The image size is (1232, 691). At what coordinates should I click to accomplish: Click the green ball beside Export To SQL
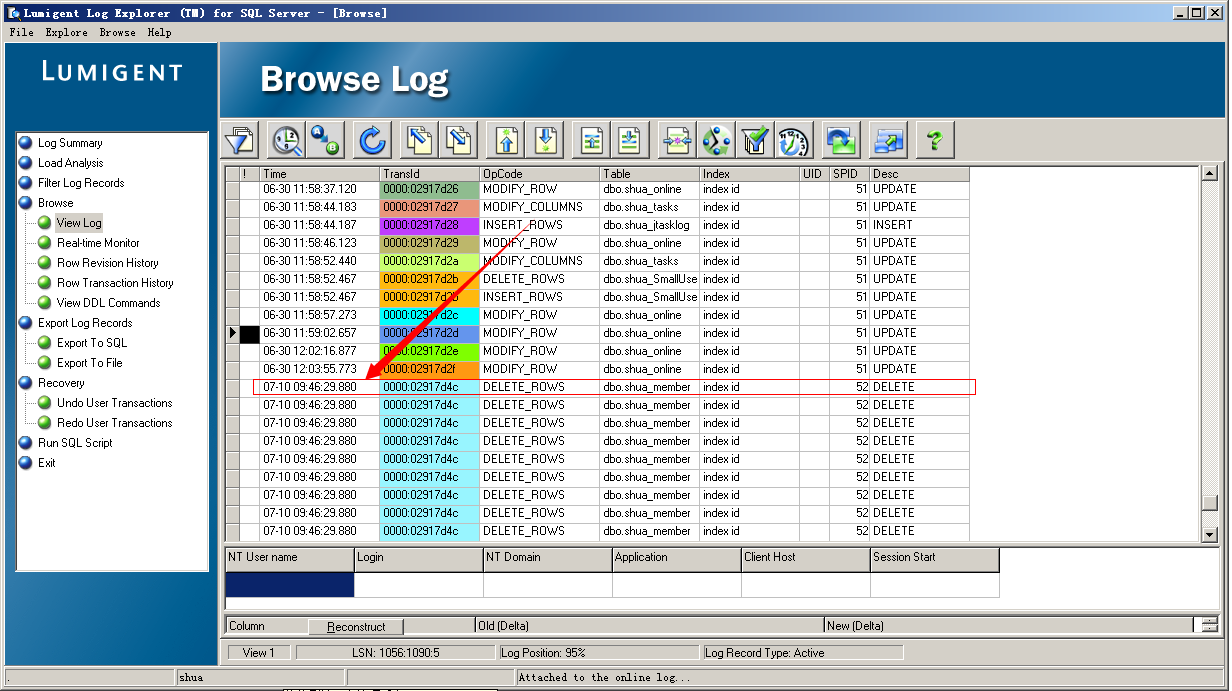tap(45, 343)
